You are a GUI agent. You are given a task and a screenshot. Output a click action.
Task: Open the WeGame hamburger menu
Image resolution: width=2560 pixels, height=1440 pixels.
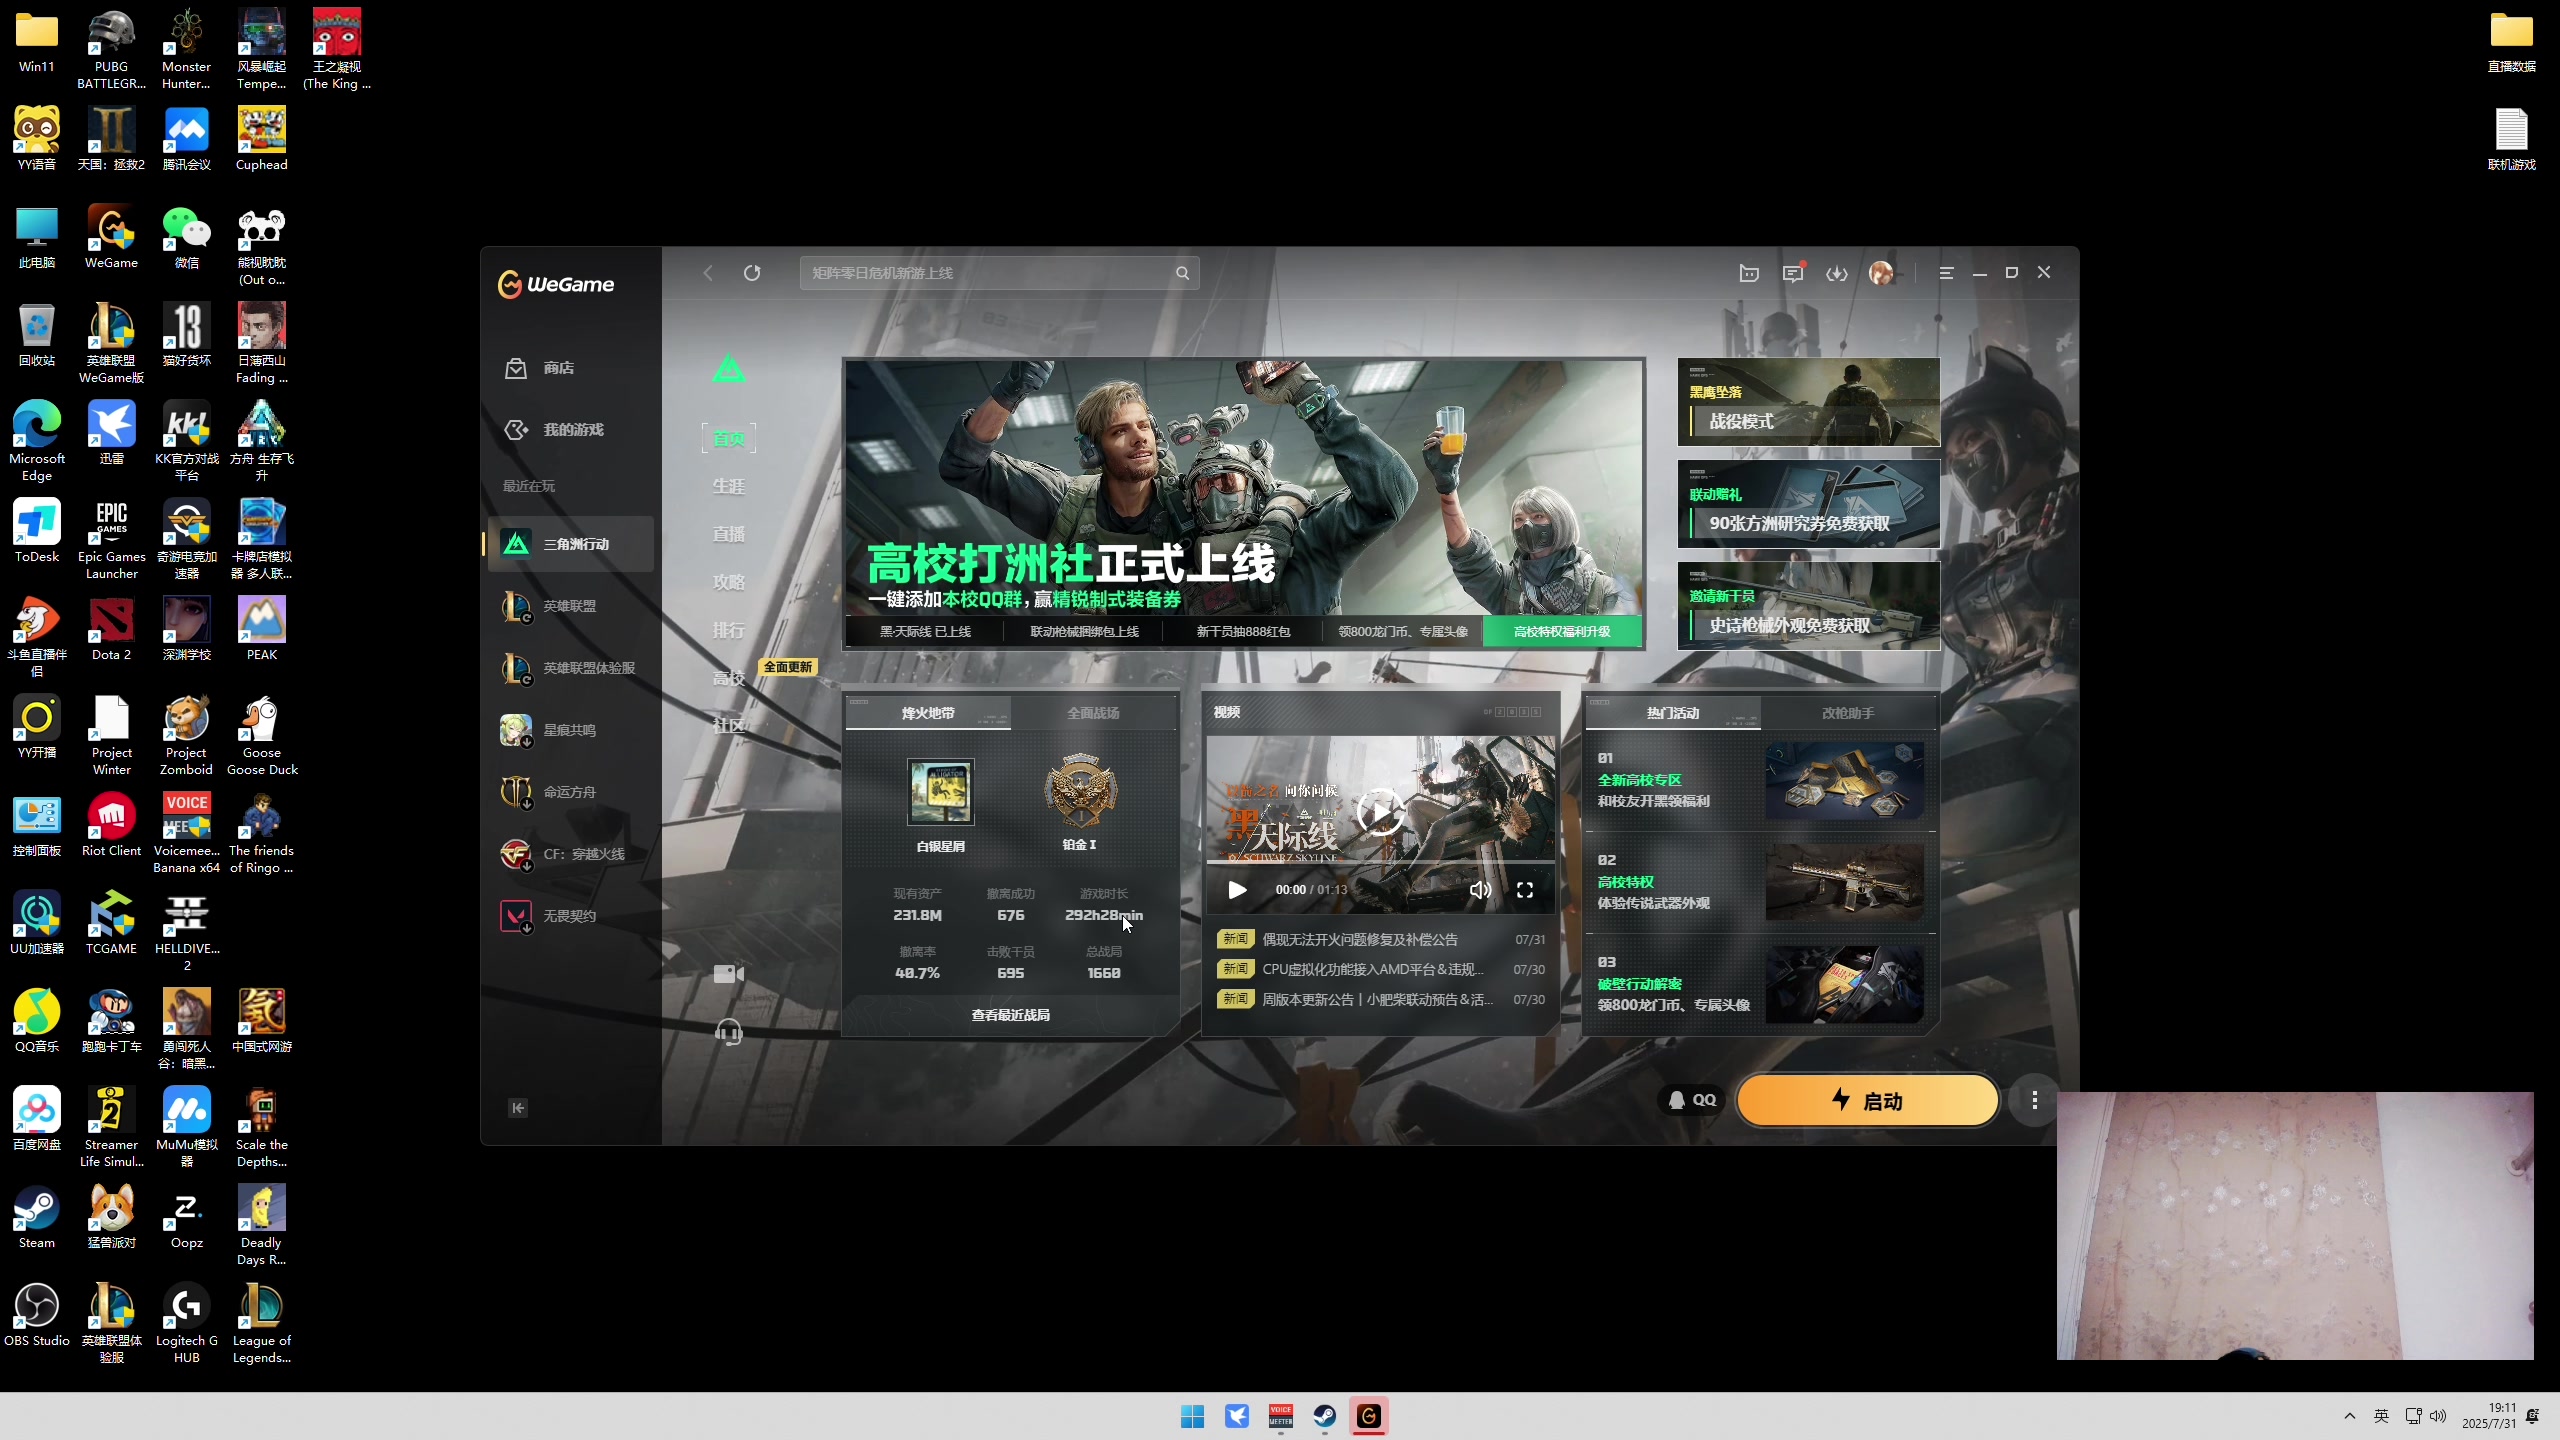pos(1946,273)
